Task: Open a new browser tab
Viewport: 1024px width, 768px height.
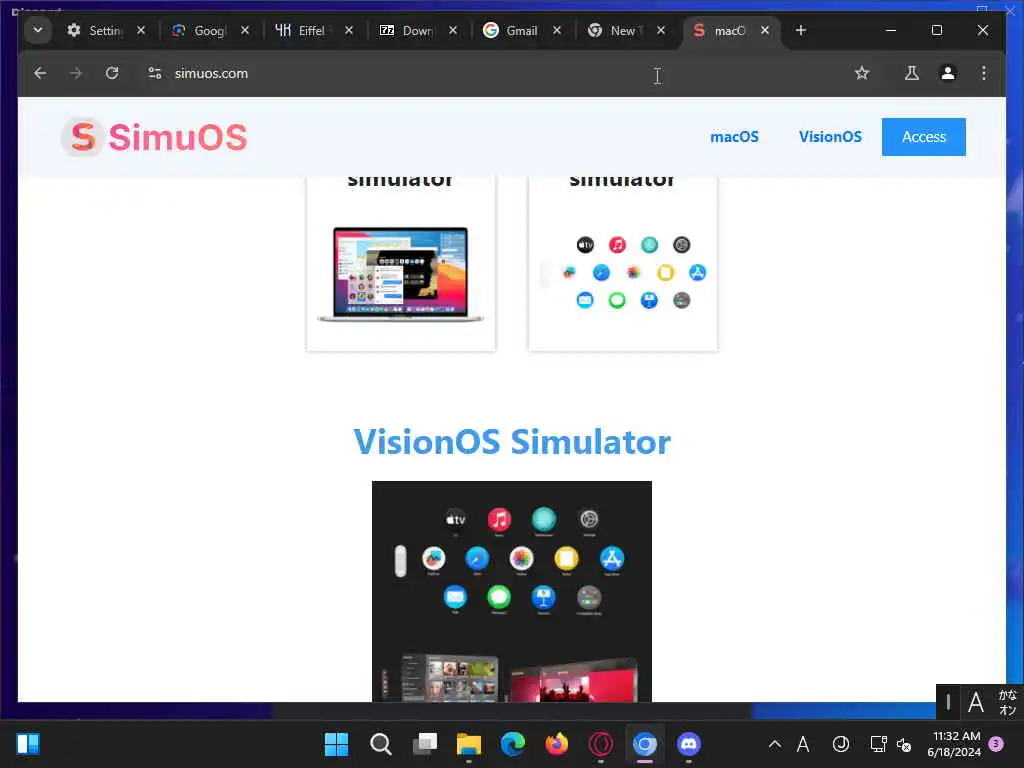Action: coord(801,30)
